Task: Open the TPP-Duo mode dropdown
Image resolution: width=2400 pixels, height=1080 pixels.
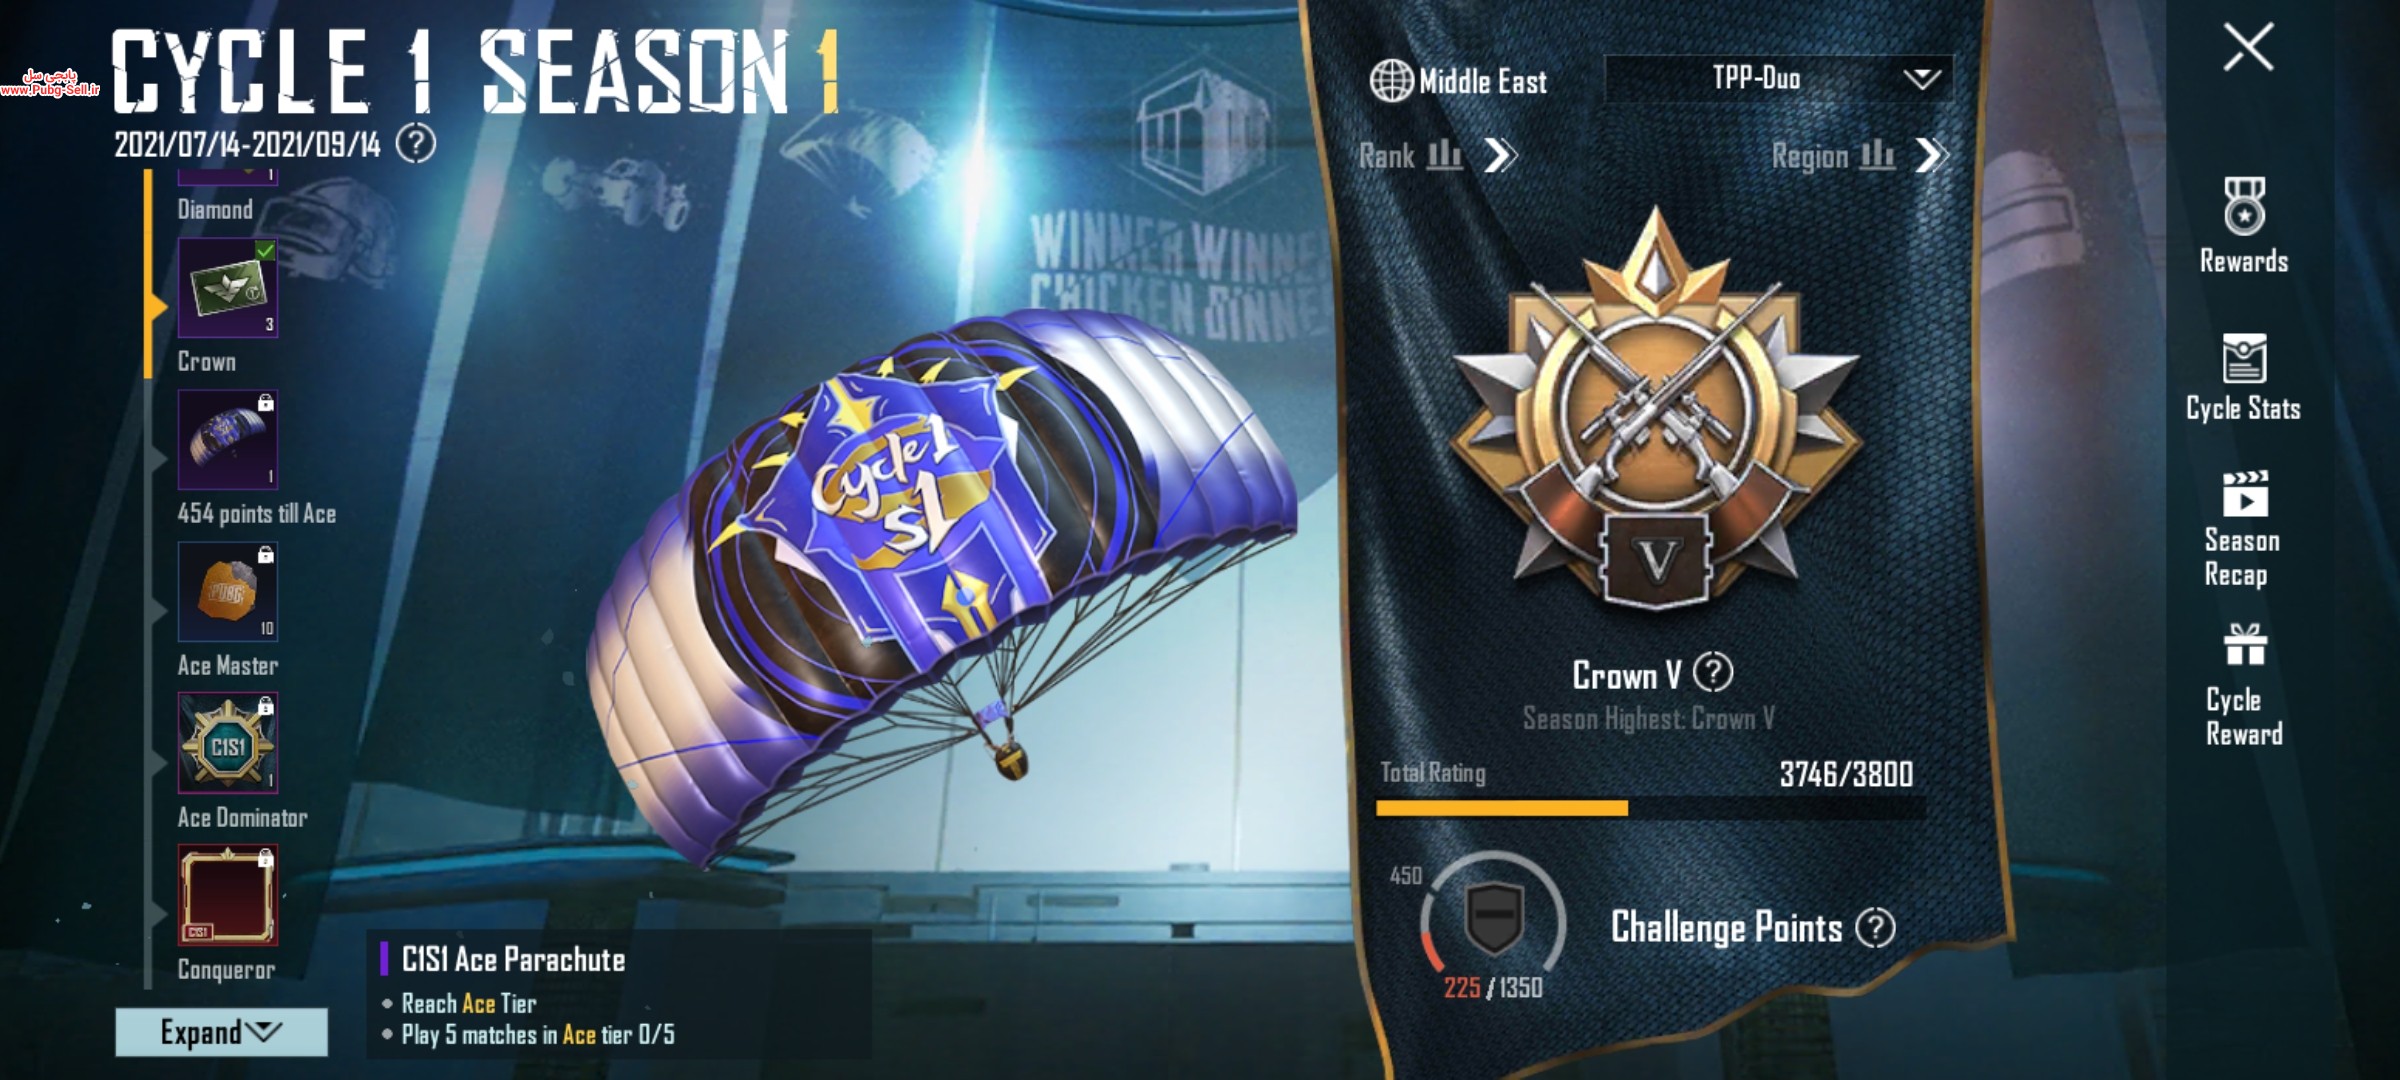Action: 1778,78
